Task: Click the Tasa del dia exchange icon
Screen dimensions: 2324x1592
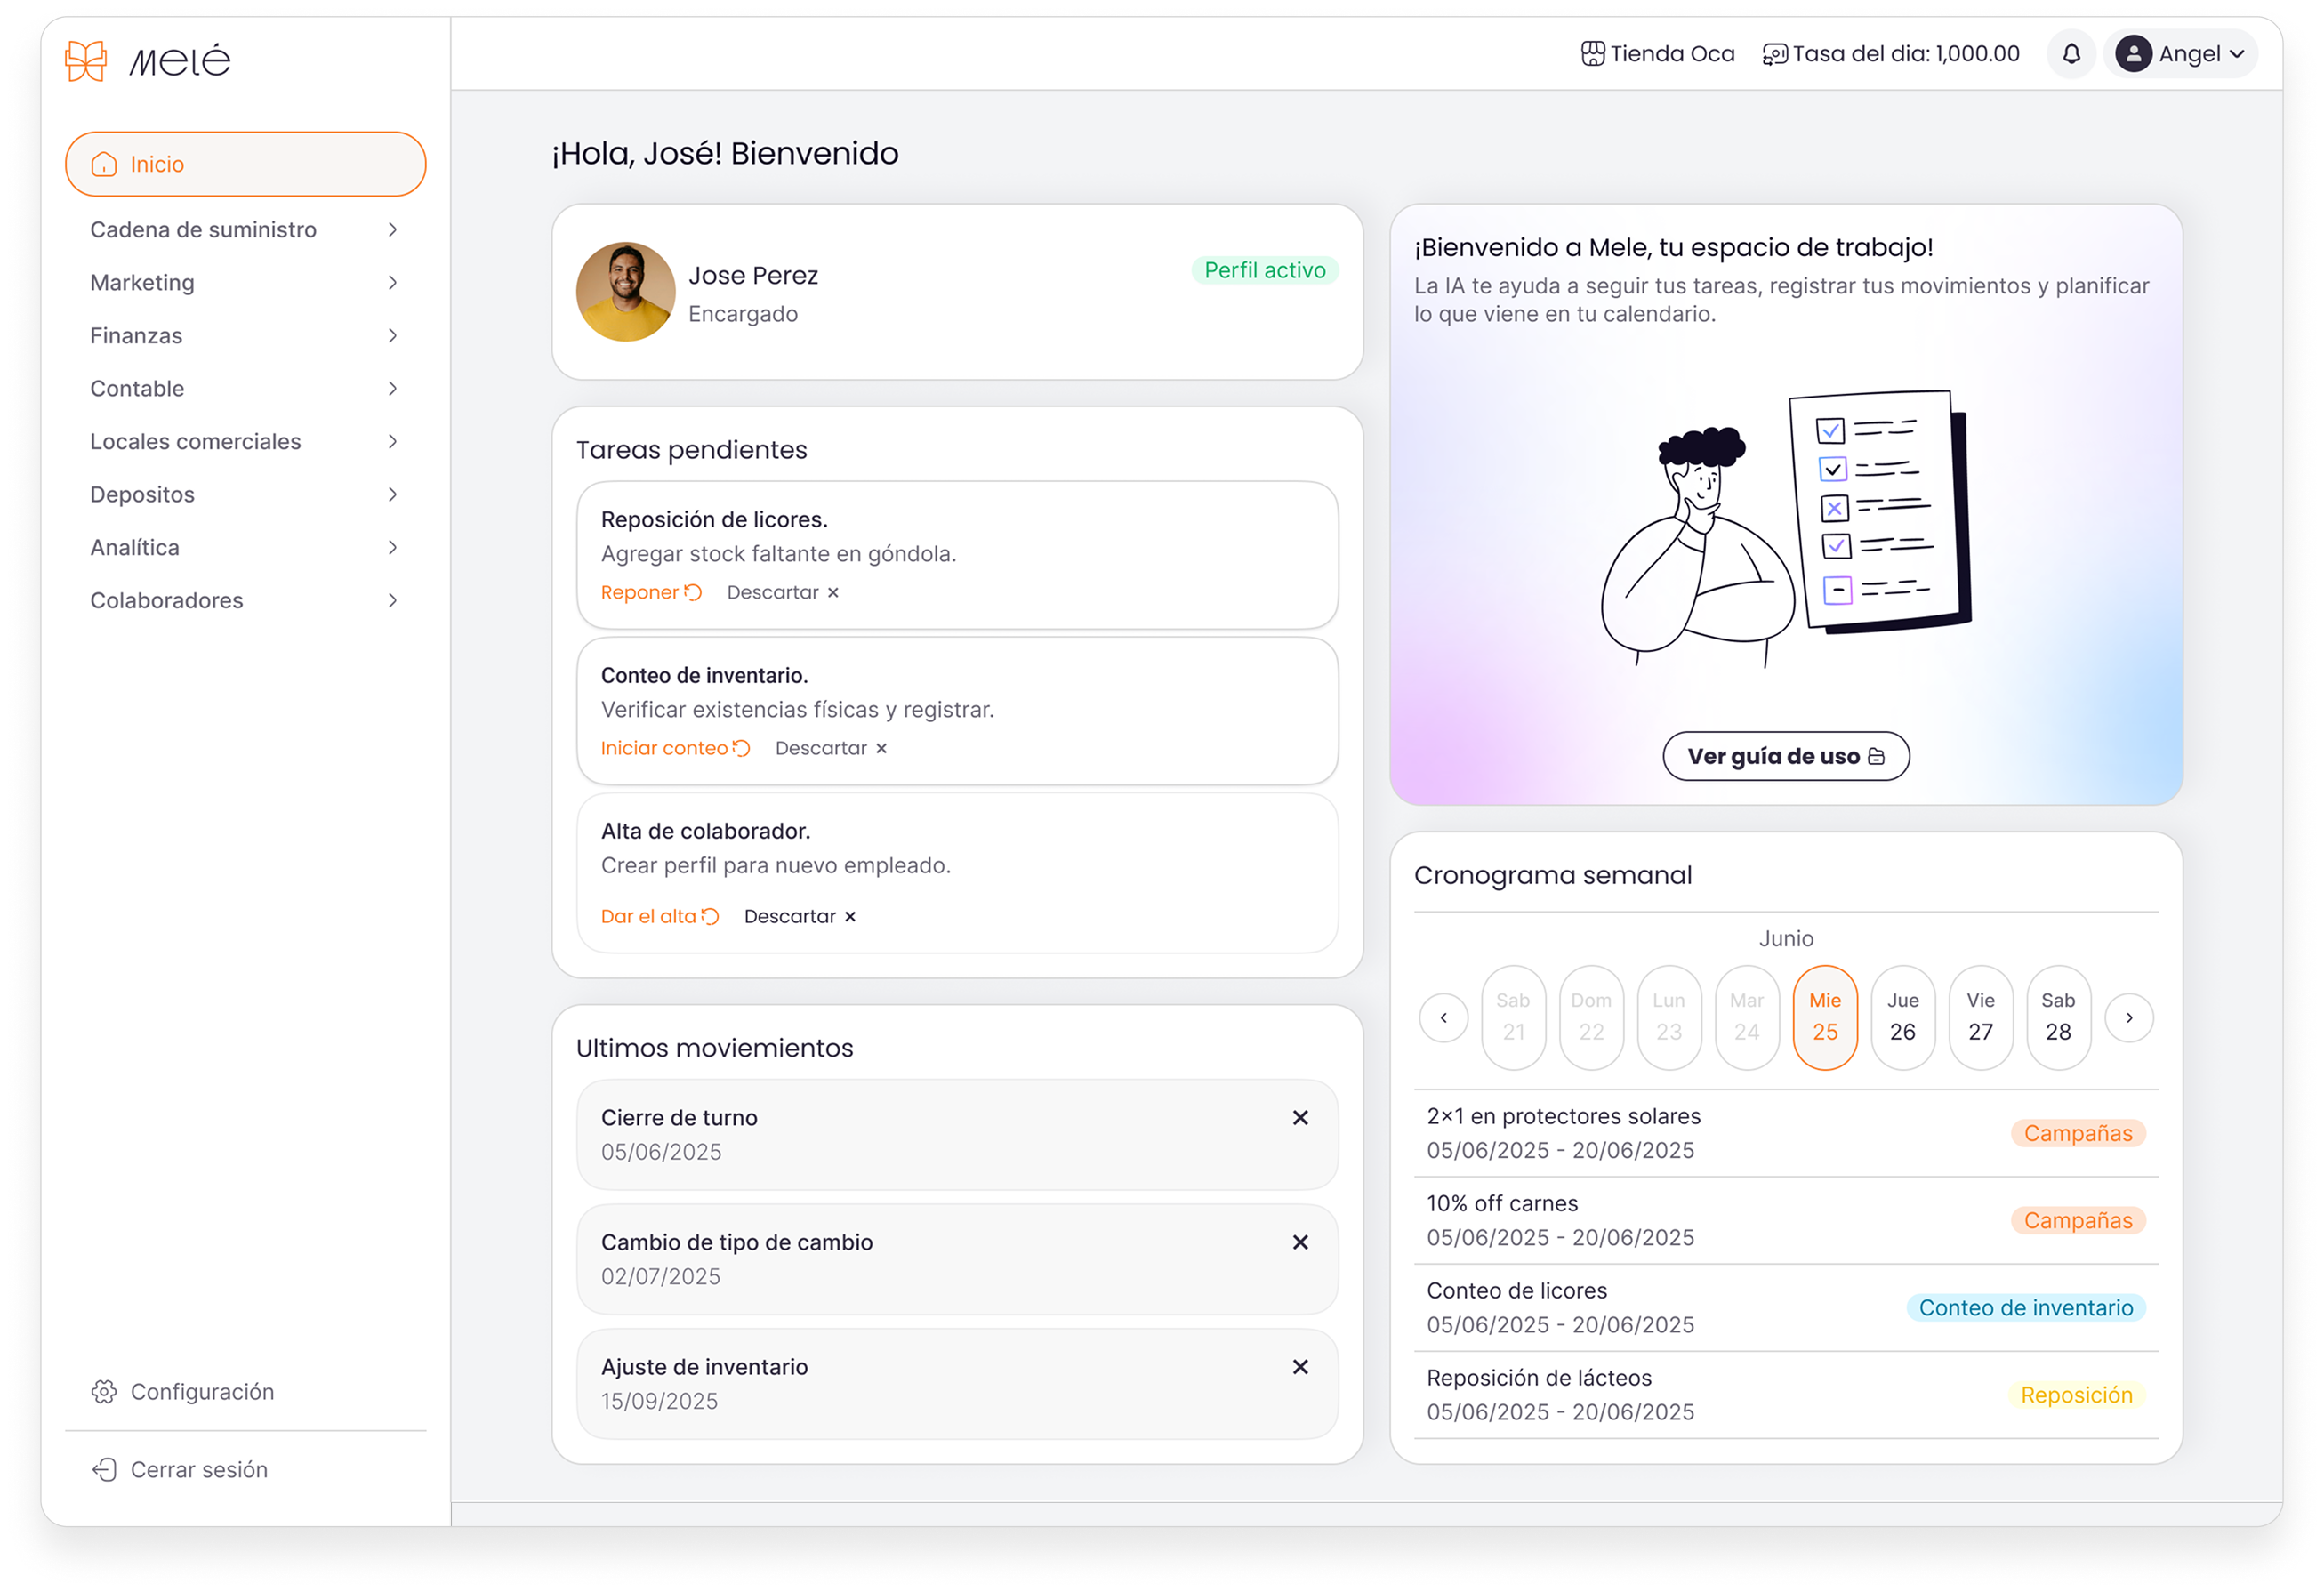Action: [x=1774, y=54]
